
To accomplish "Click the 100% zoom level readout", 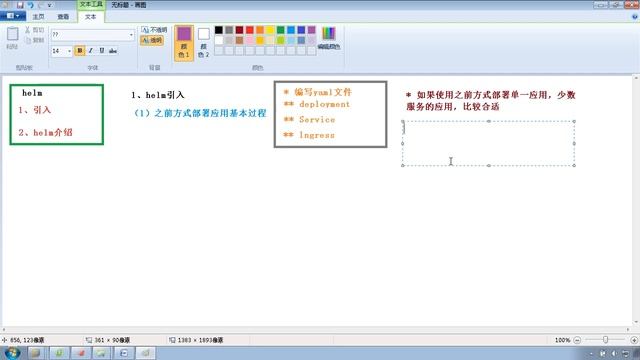I will click(562, 340).
